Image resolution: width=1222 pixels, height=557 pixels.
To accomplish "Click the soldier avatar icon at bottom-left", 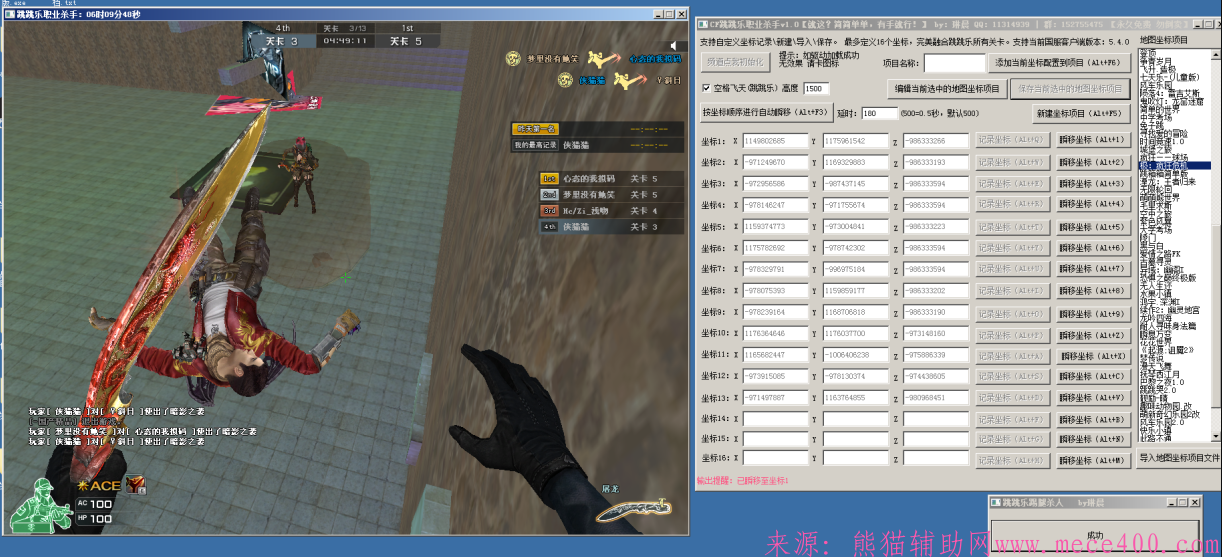I will click(x=40, y=506).
